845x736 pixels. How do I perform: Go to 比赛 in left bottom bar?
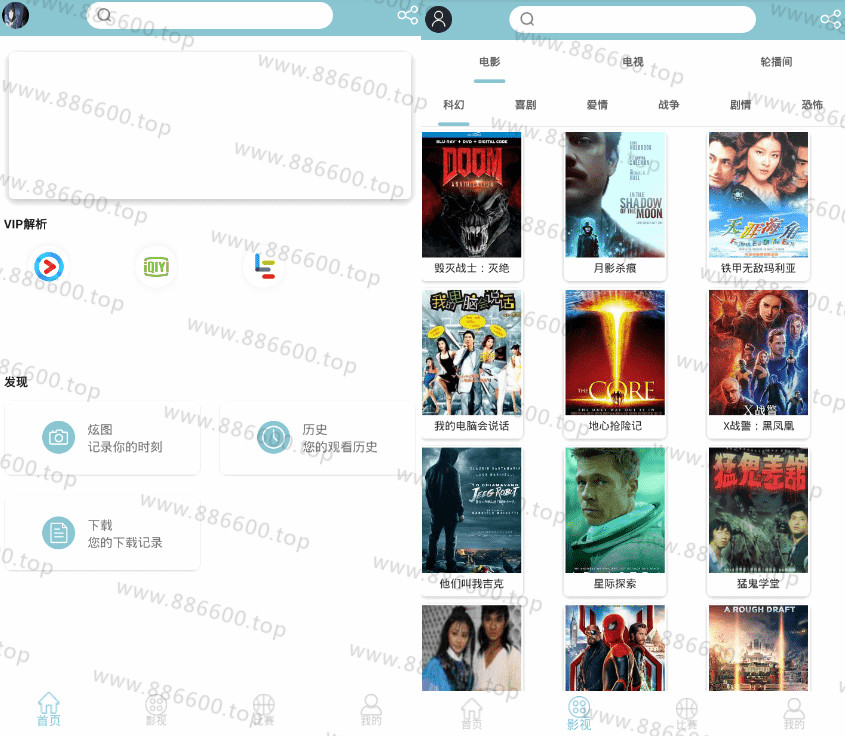[264, 709]
